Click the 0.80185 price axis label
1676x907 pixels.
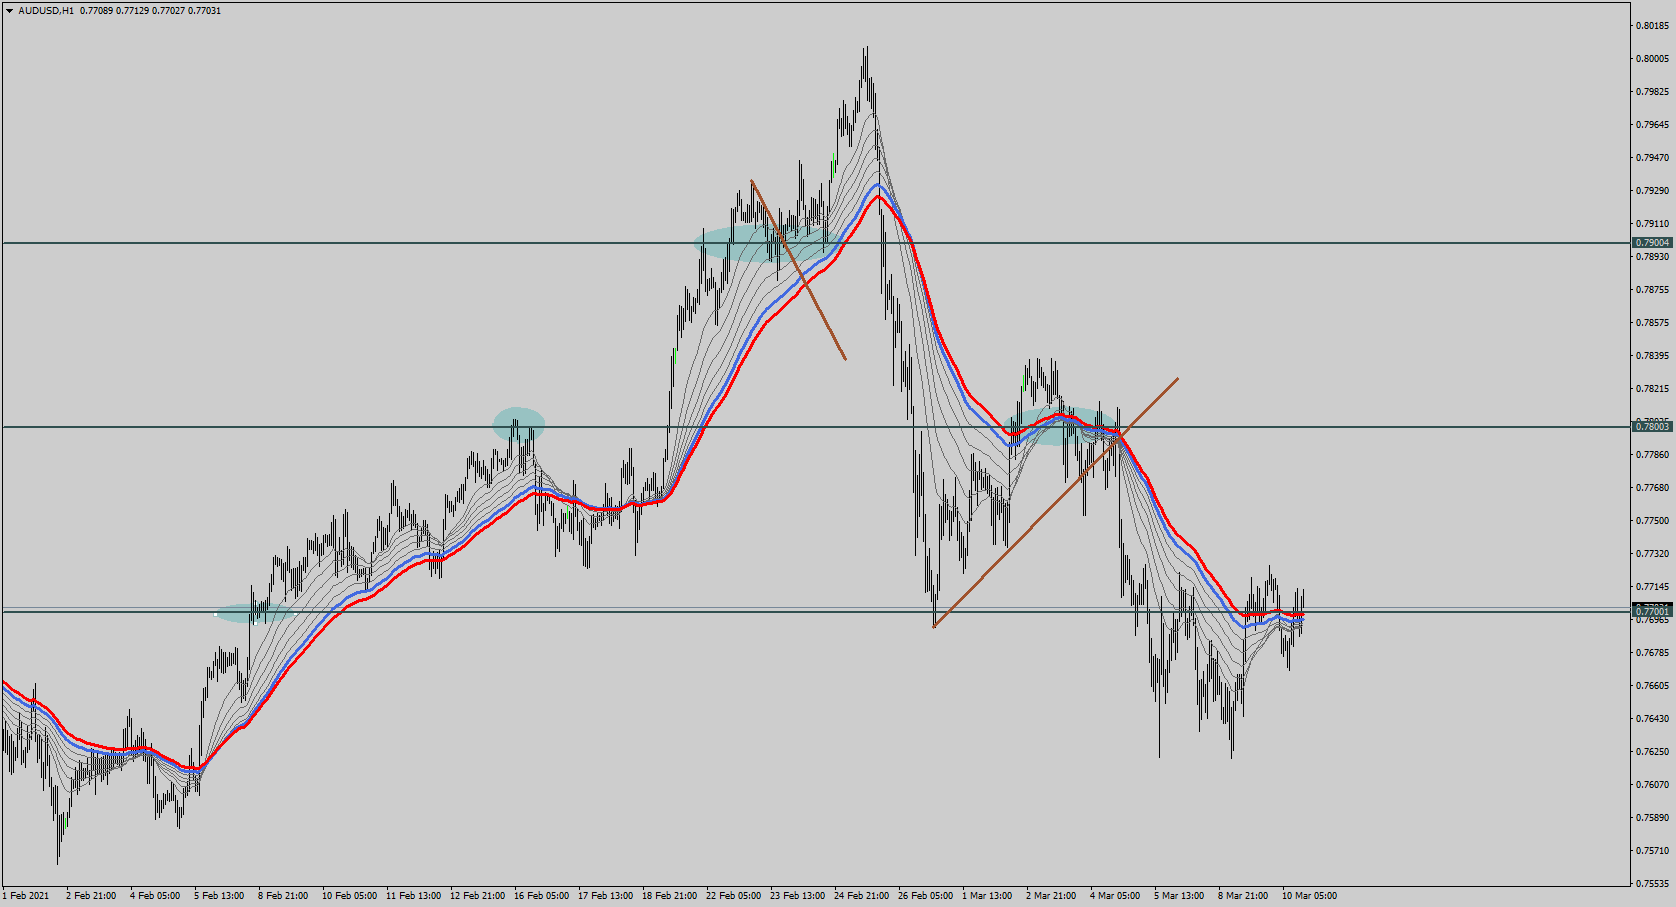click(1653, 26)
